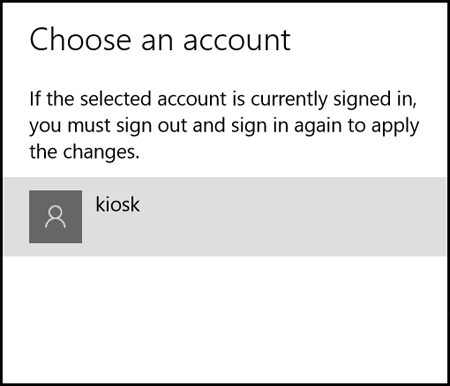Image resolution: width=450 pixels, height=386 pixels.
Task: Select the kiosk account name label
Action: tap(117, 204)
